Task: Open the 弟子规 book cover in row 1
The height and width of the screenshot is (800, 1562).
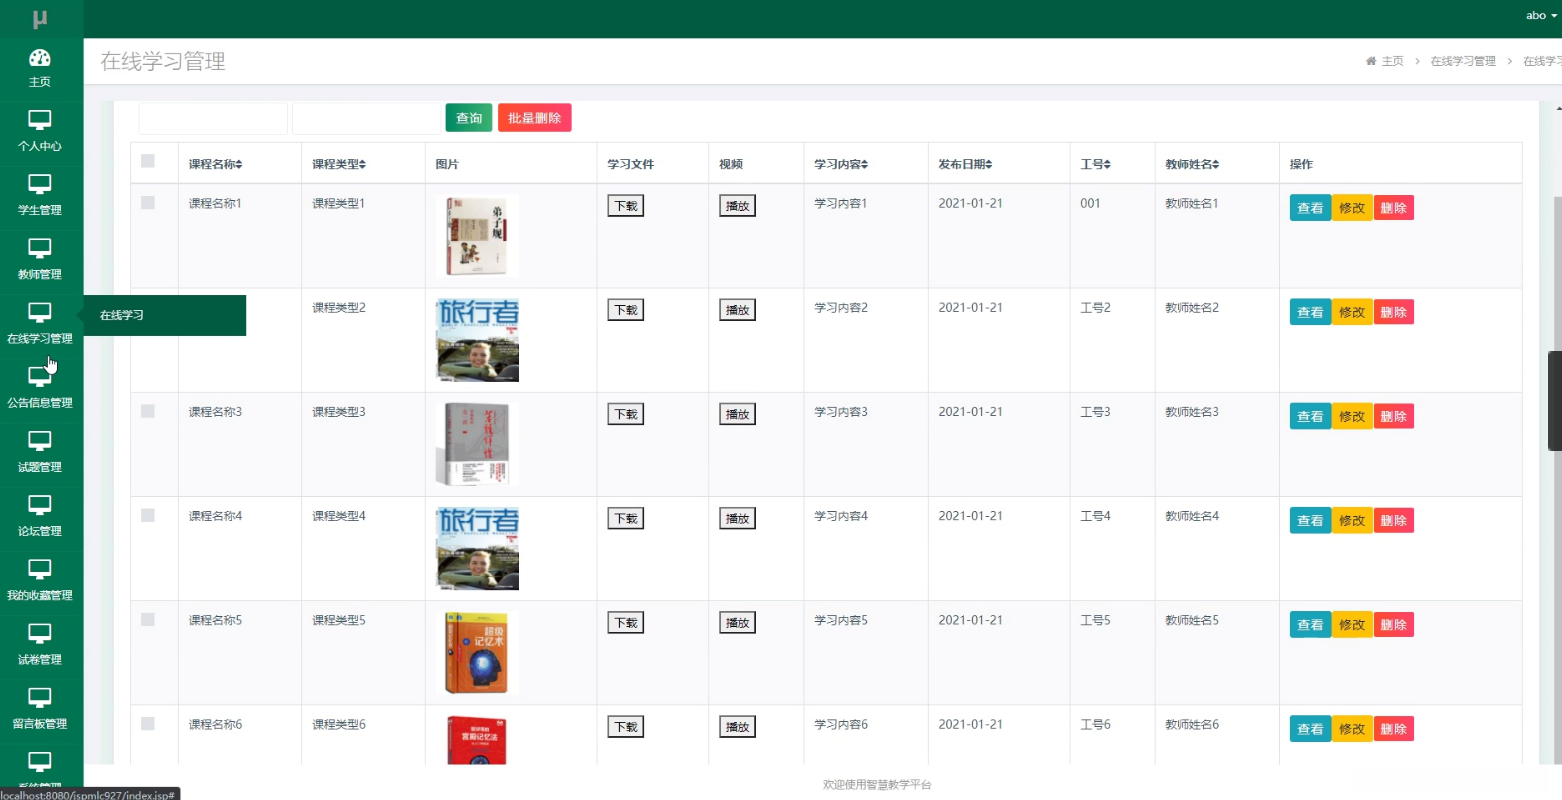Action: pyautogui.click(x=478, y=236)
